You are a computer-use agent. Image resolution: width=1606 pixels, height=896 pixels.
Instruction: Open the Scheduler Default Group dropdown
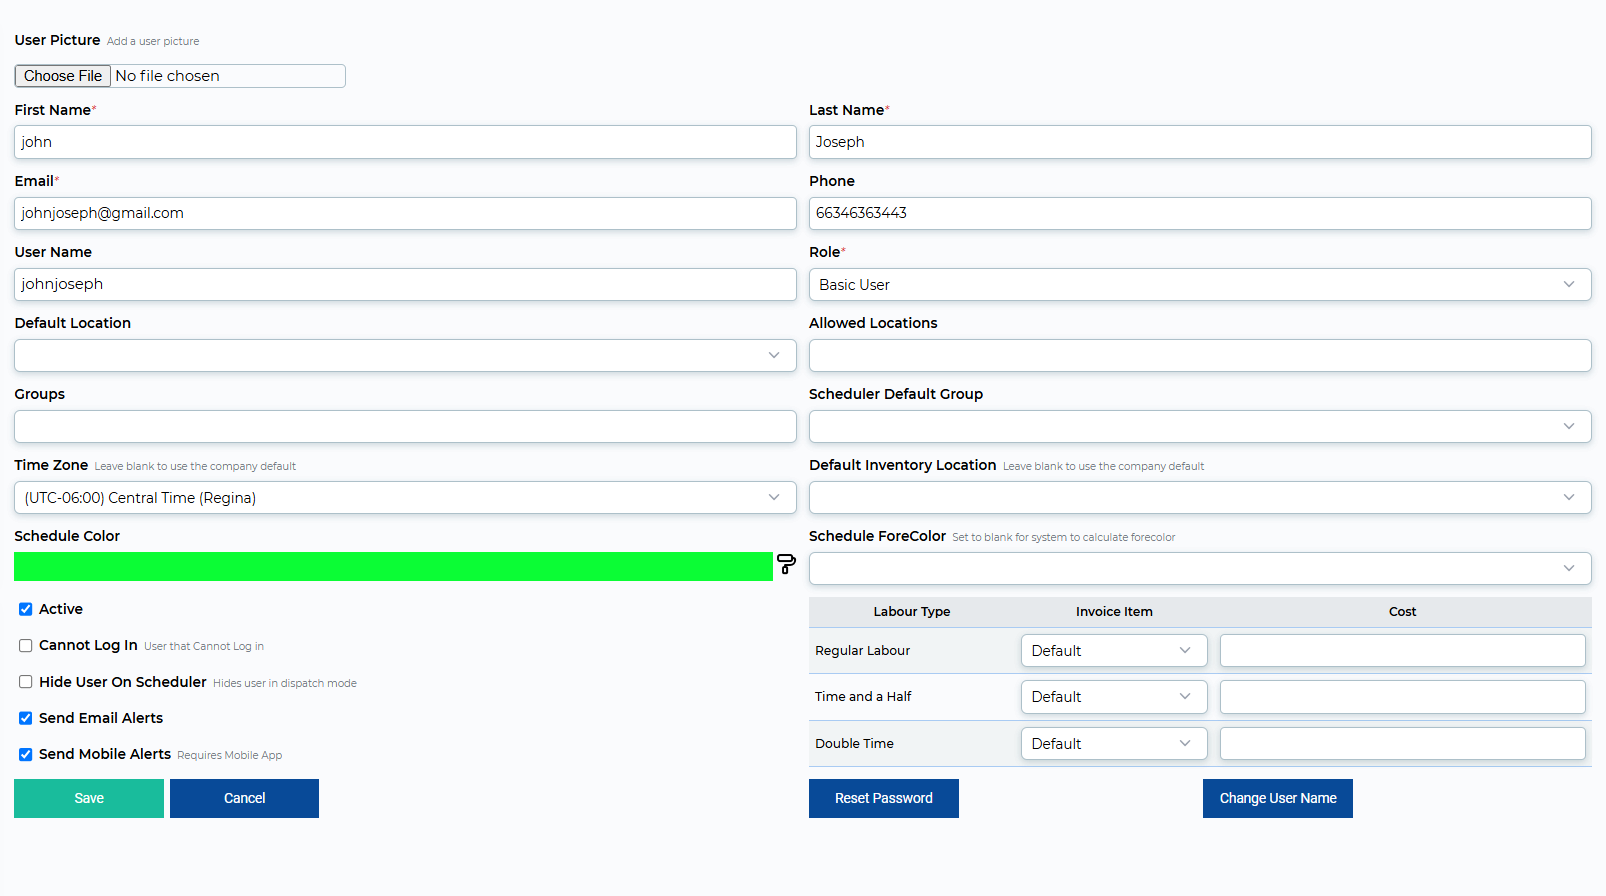(1200, 427)
